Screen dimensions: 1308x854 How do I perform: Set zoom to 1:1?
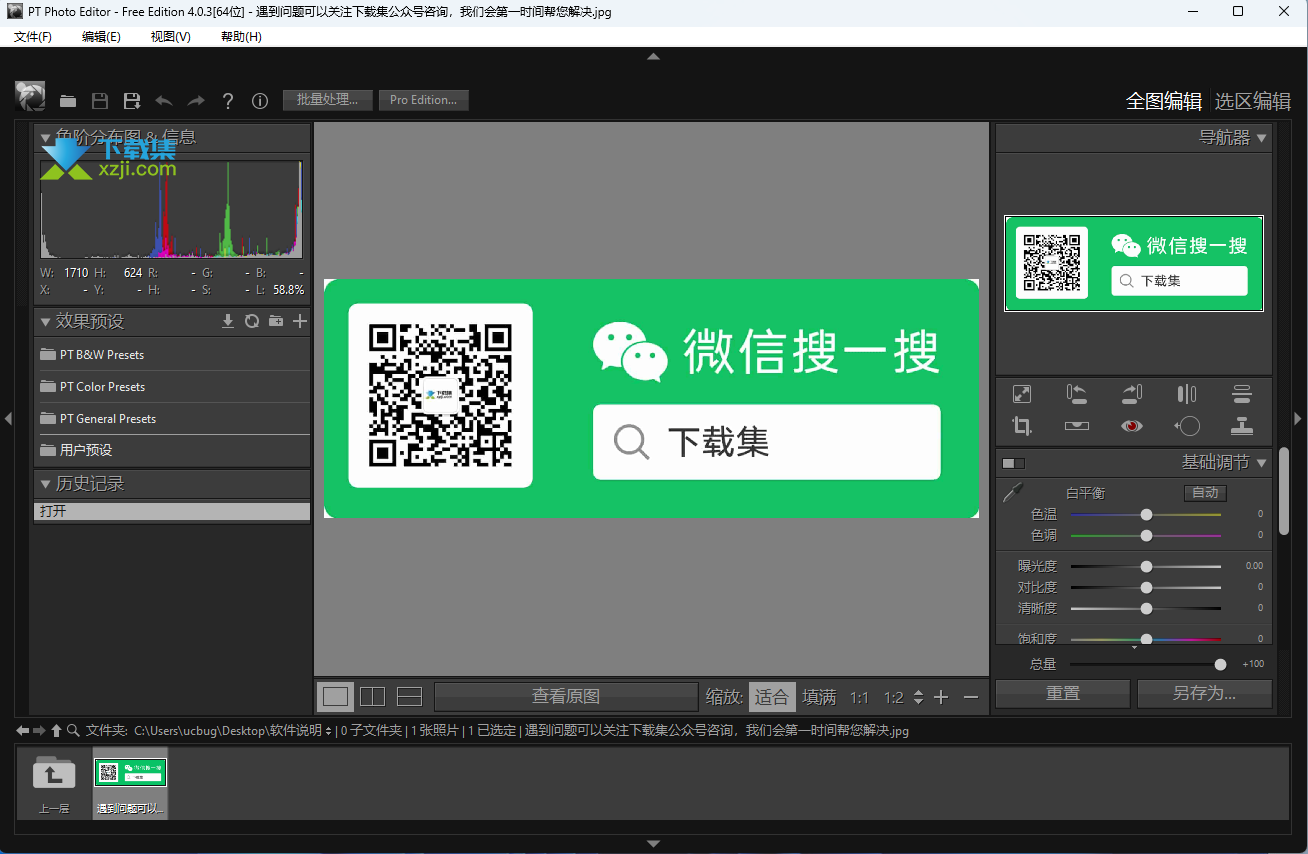click(x=859, y=697)
